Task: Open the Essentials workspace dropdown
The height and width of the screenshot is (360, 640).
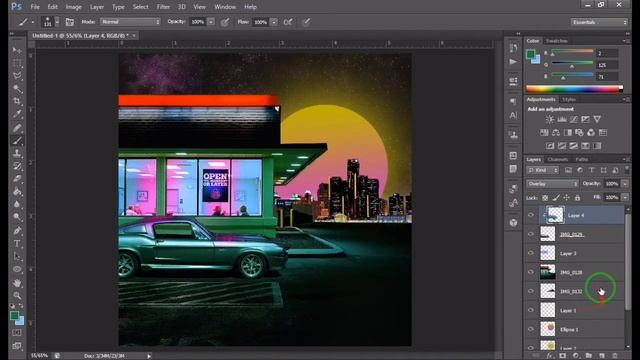Action: coord(599,22)
